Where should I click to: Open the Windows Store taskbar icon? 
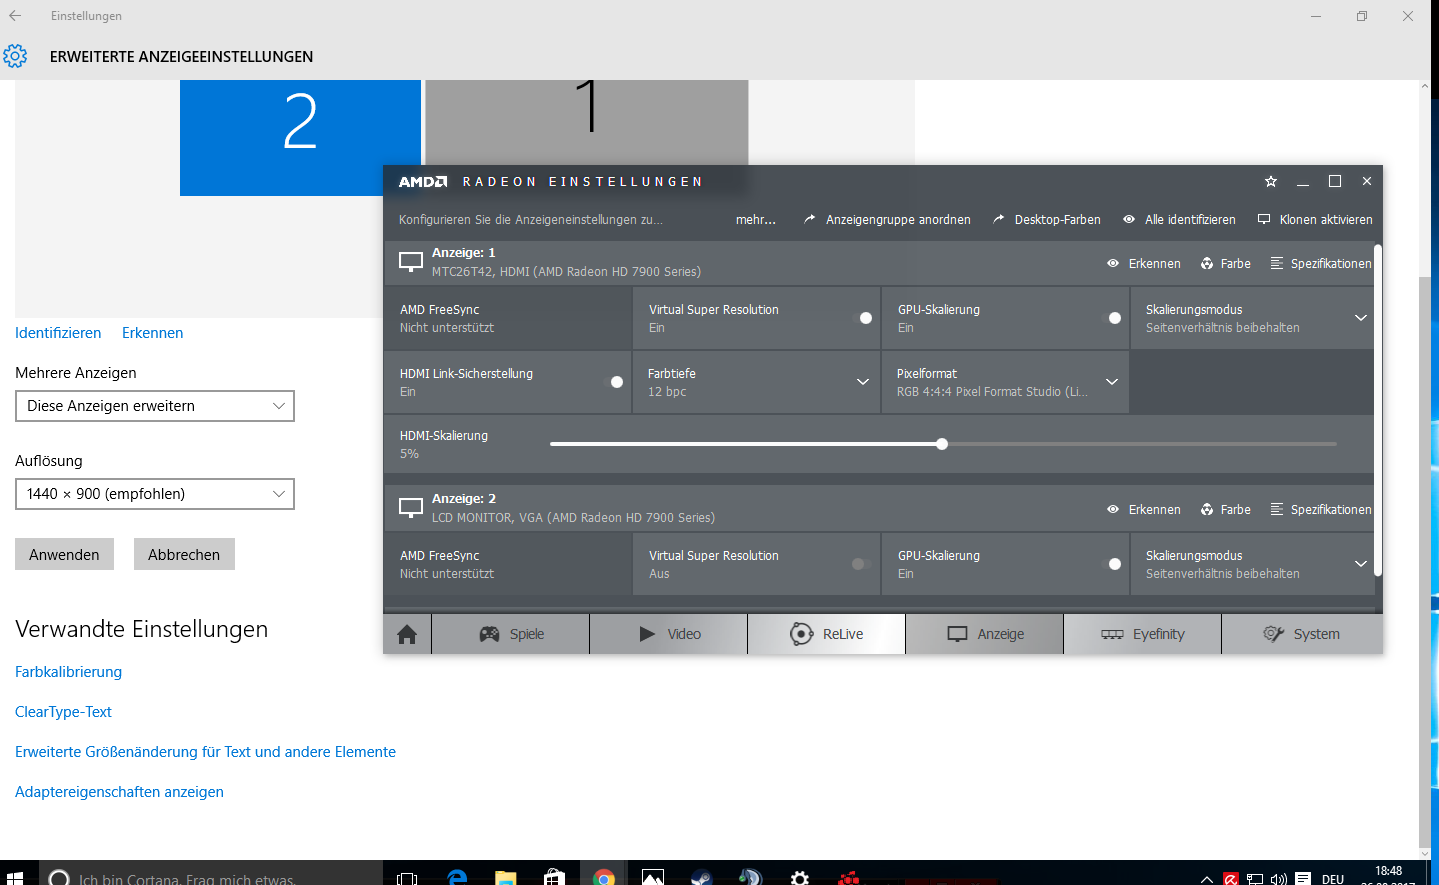[555, 878]
